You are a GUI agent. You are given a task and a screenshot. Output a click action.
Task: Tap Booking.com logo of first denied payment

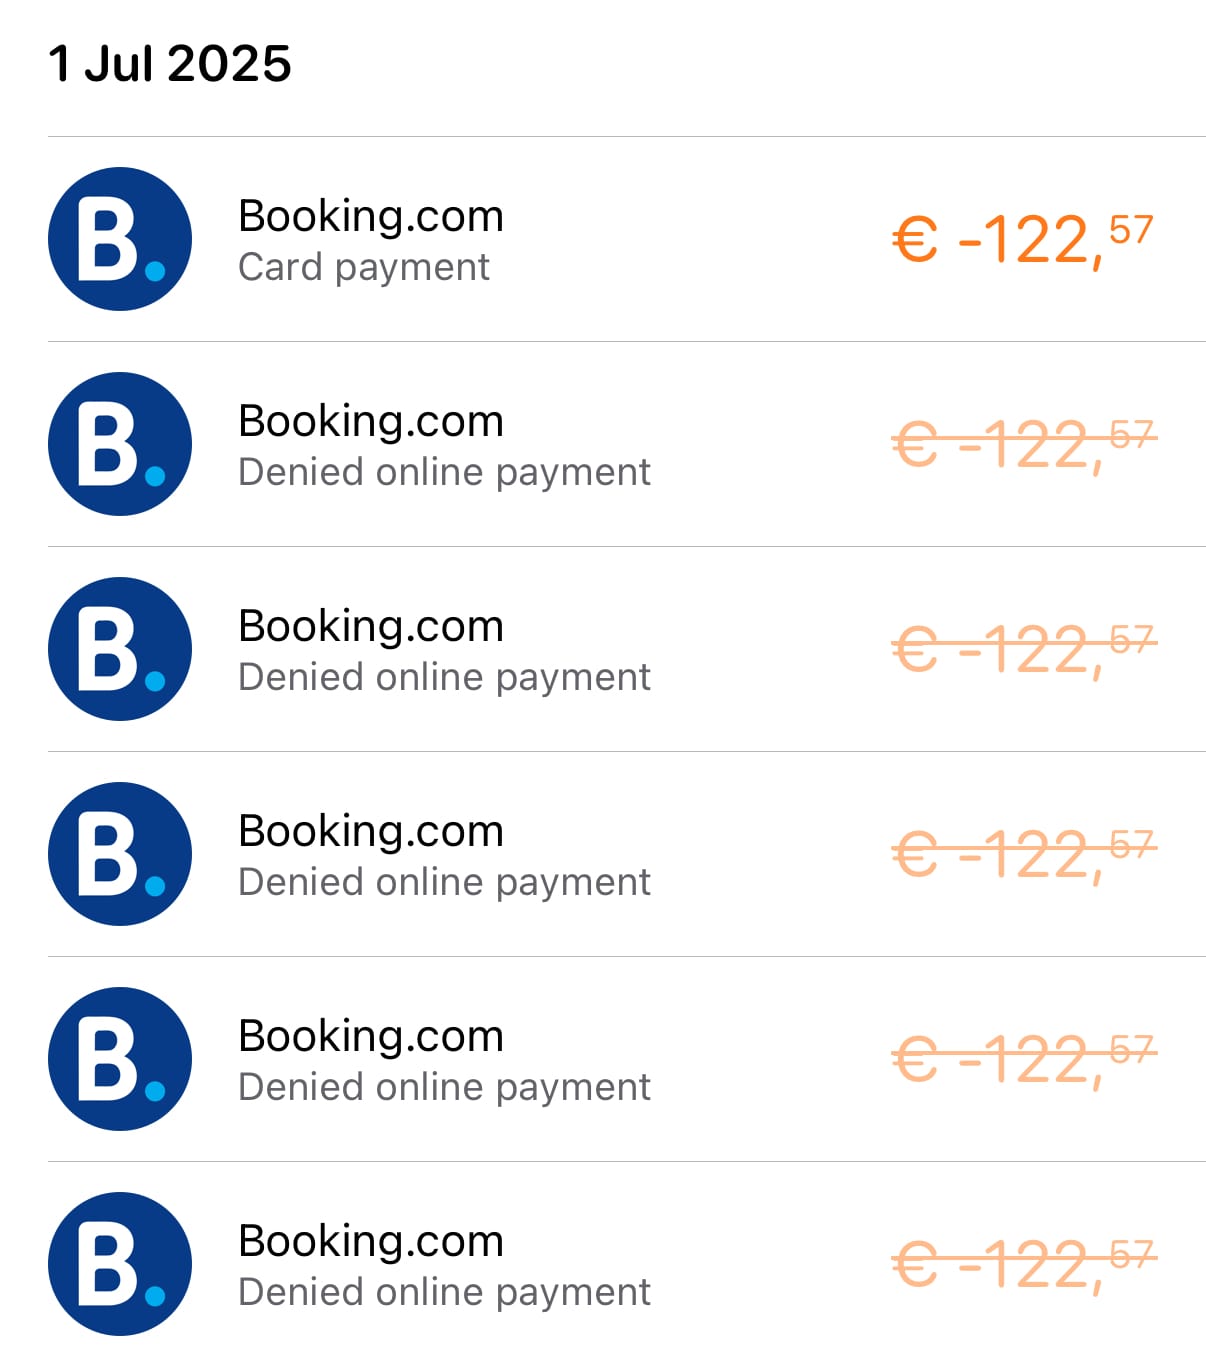point(120,444)
